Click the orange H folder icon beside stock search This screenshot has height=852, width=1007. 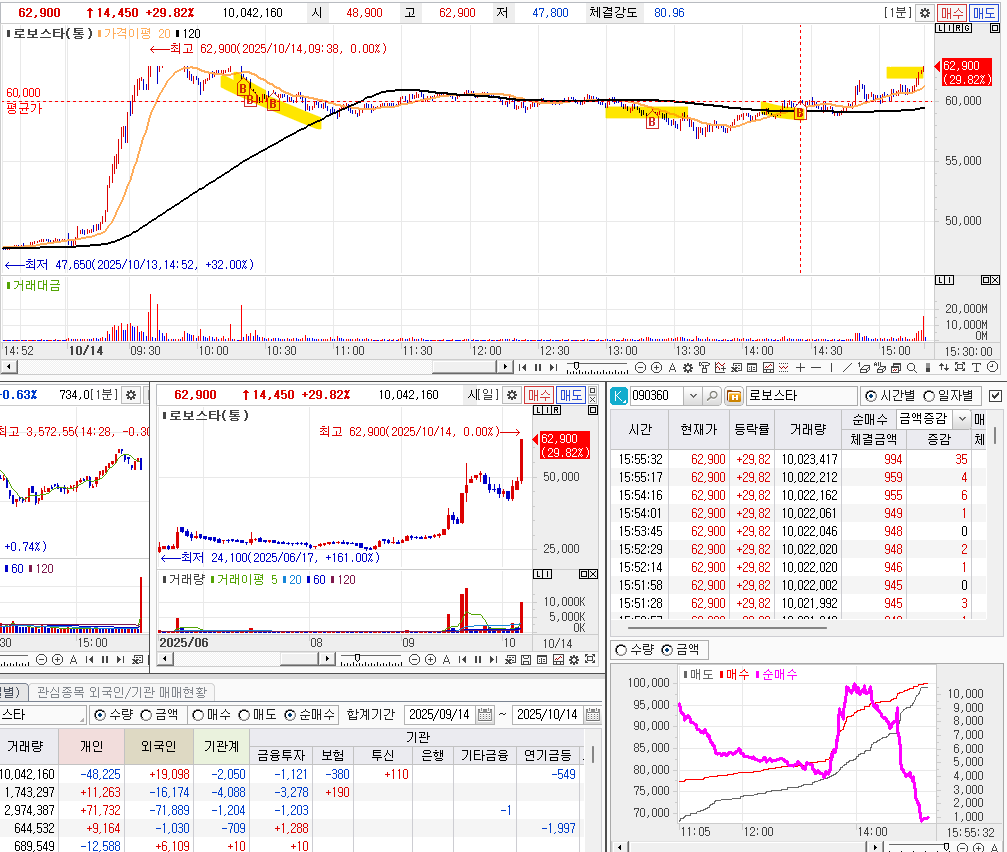[x=733, y=396]
